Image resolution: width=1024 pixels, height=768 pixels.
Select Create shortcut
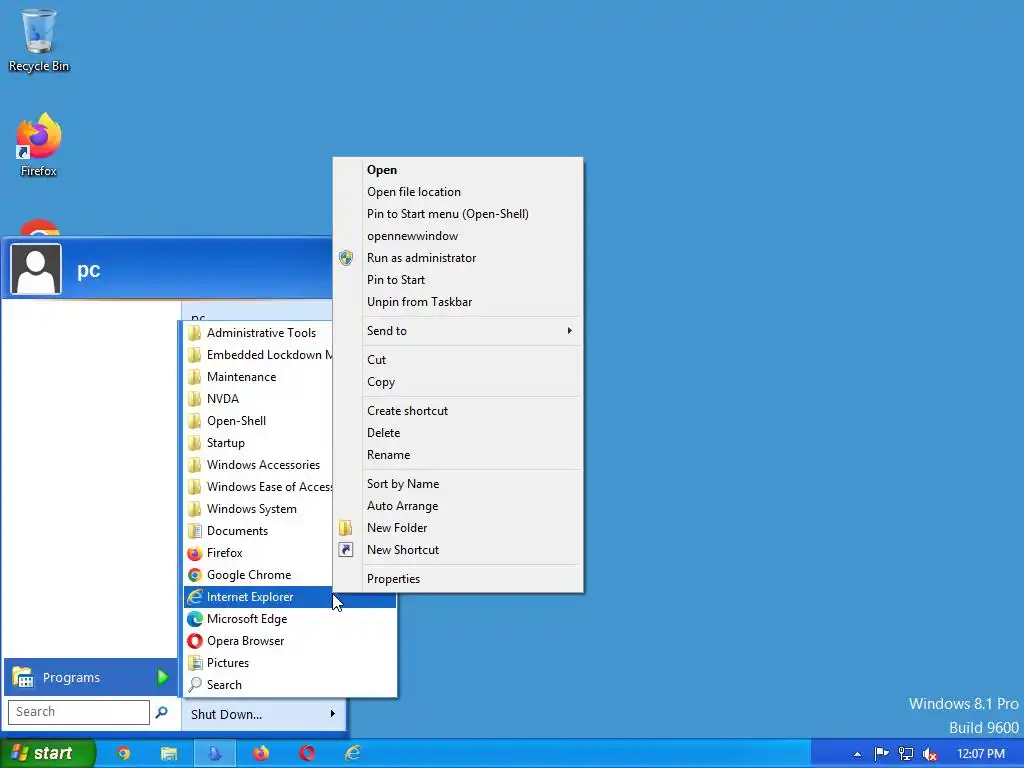tap(458, 411)
